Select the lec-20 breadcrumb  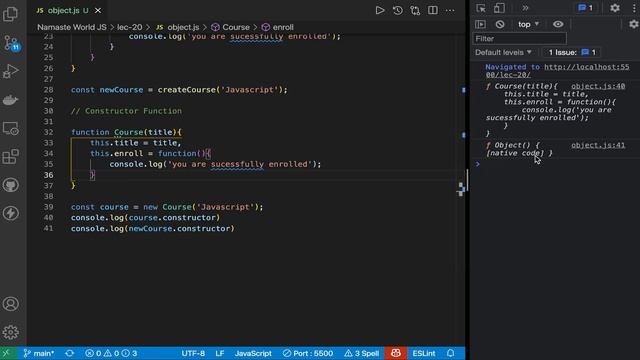(130, 27)
